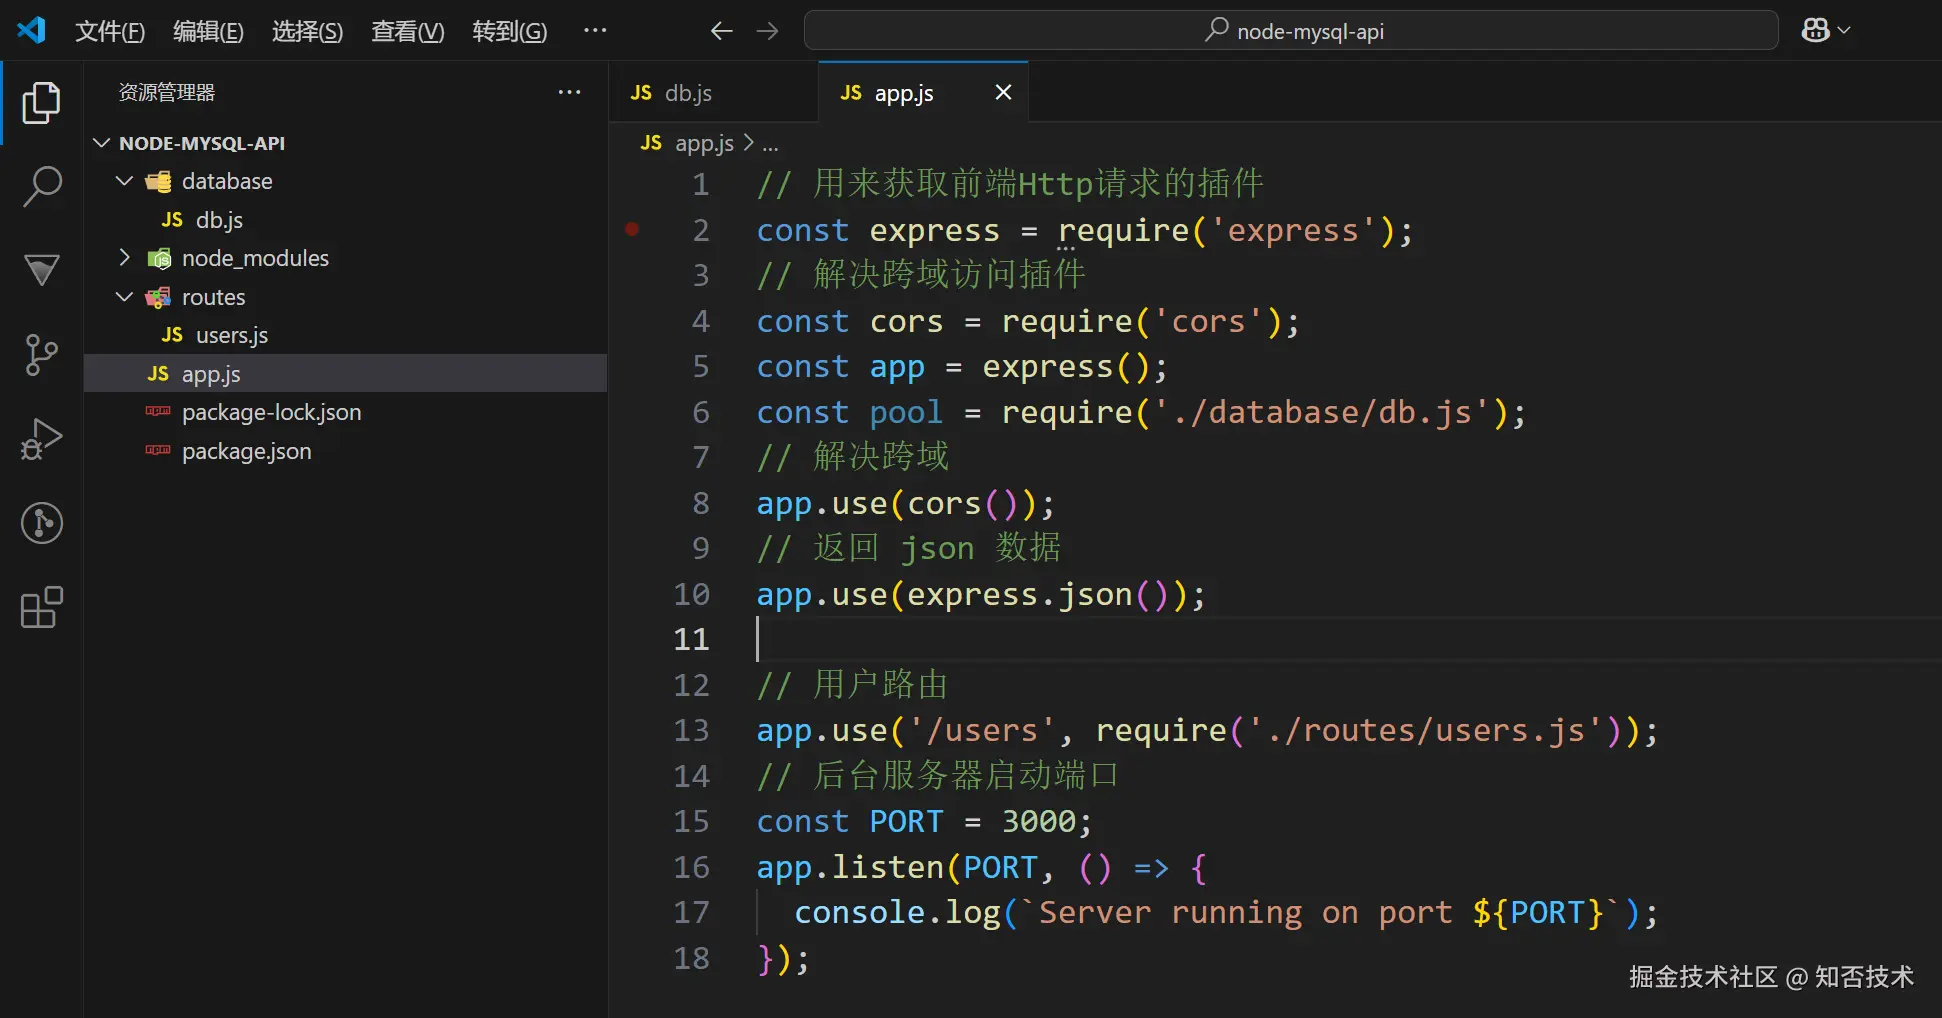Open the Git graph circular icon in activity bar

point(41,523)
